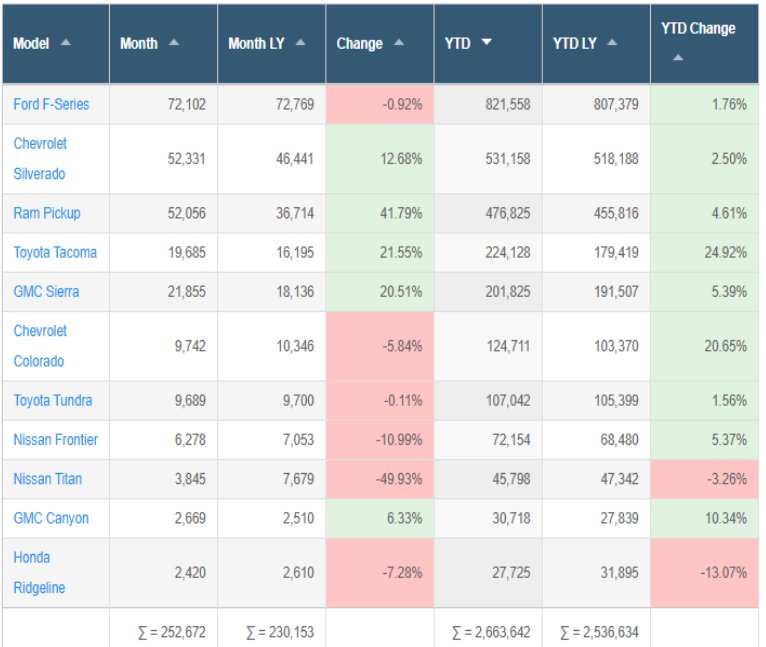Click the Month column header text
766x647 pixels.
[x=139, y=43]
